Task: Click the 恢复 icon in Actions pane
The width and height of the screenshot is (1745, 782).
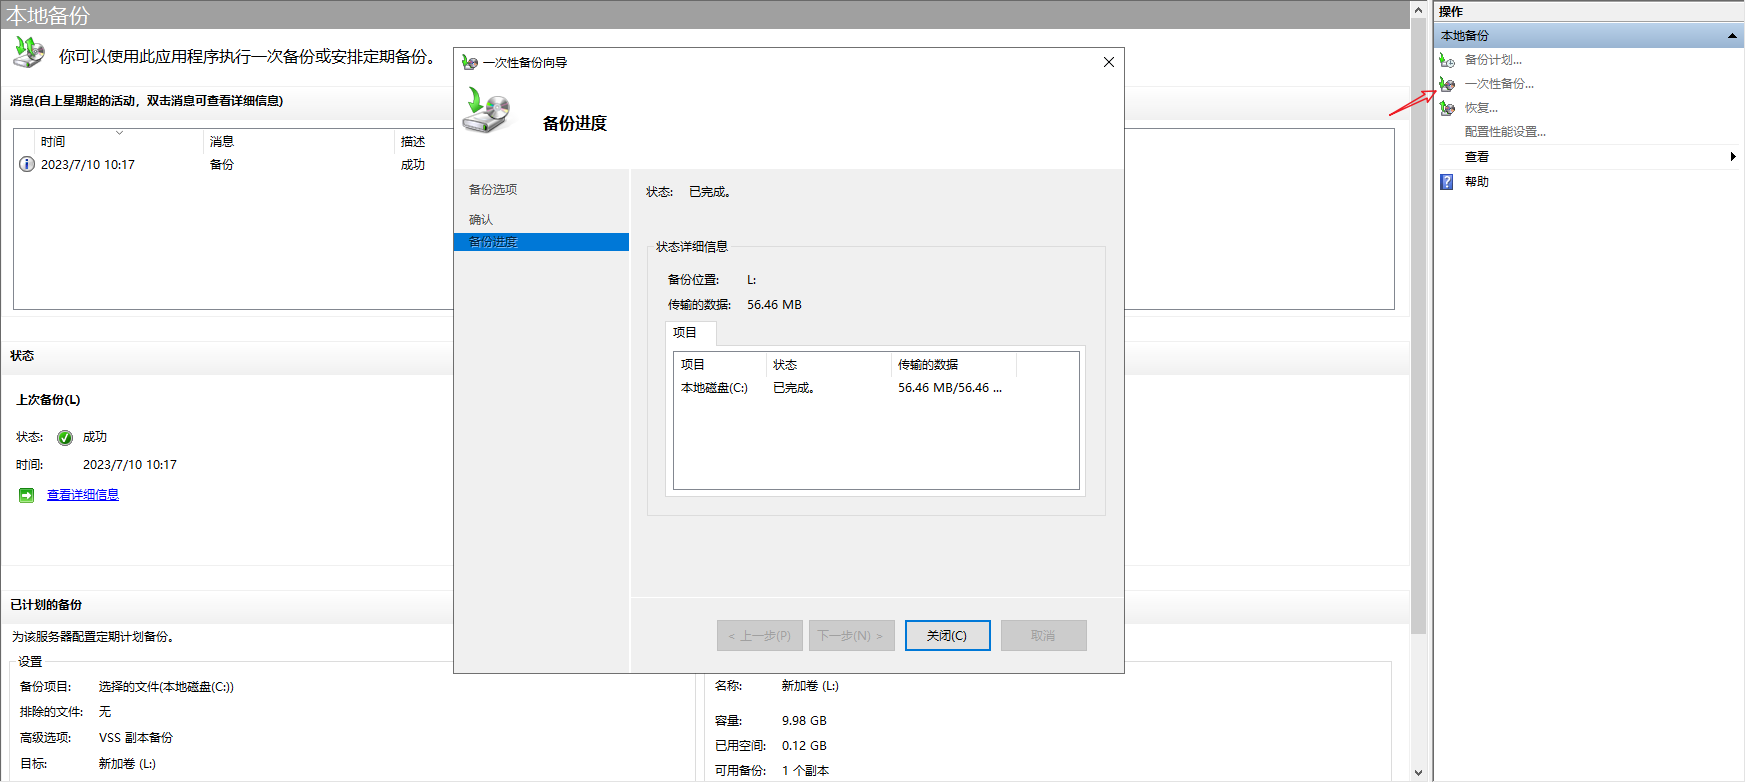Action: [1447, 108]
